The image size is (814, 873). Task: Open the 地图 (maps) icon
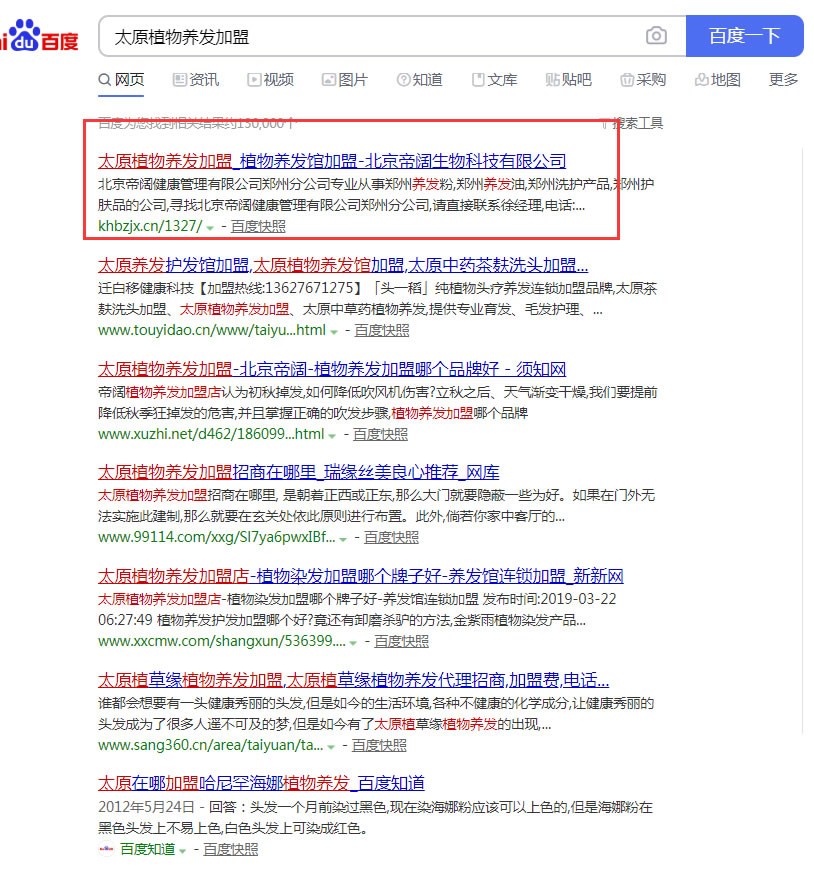coord(699,79)
